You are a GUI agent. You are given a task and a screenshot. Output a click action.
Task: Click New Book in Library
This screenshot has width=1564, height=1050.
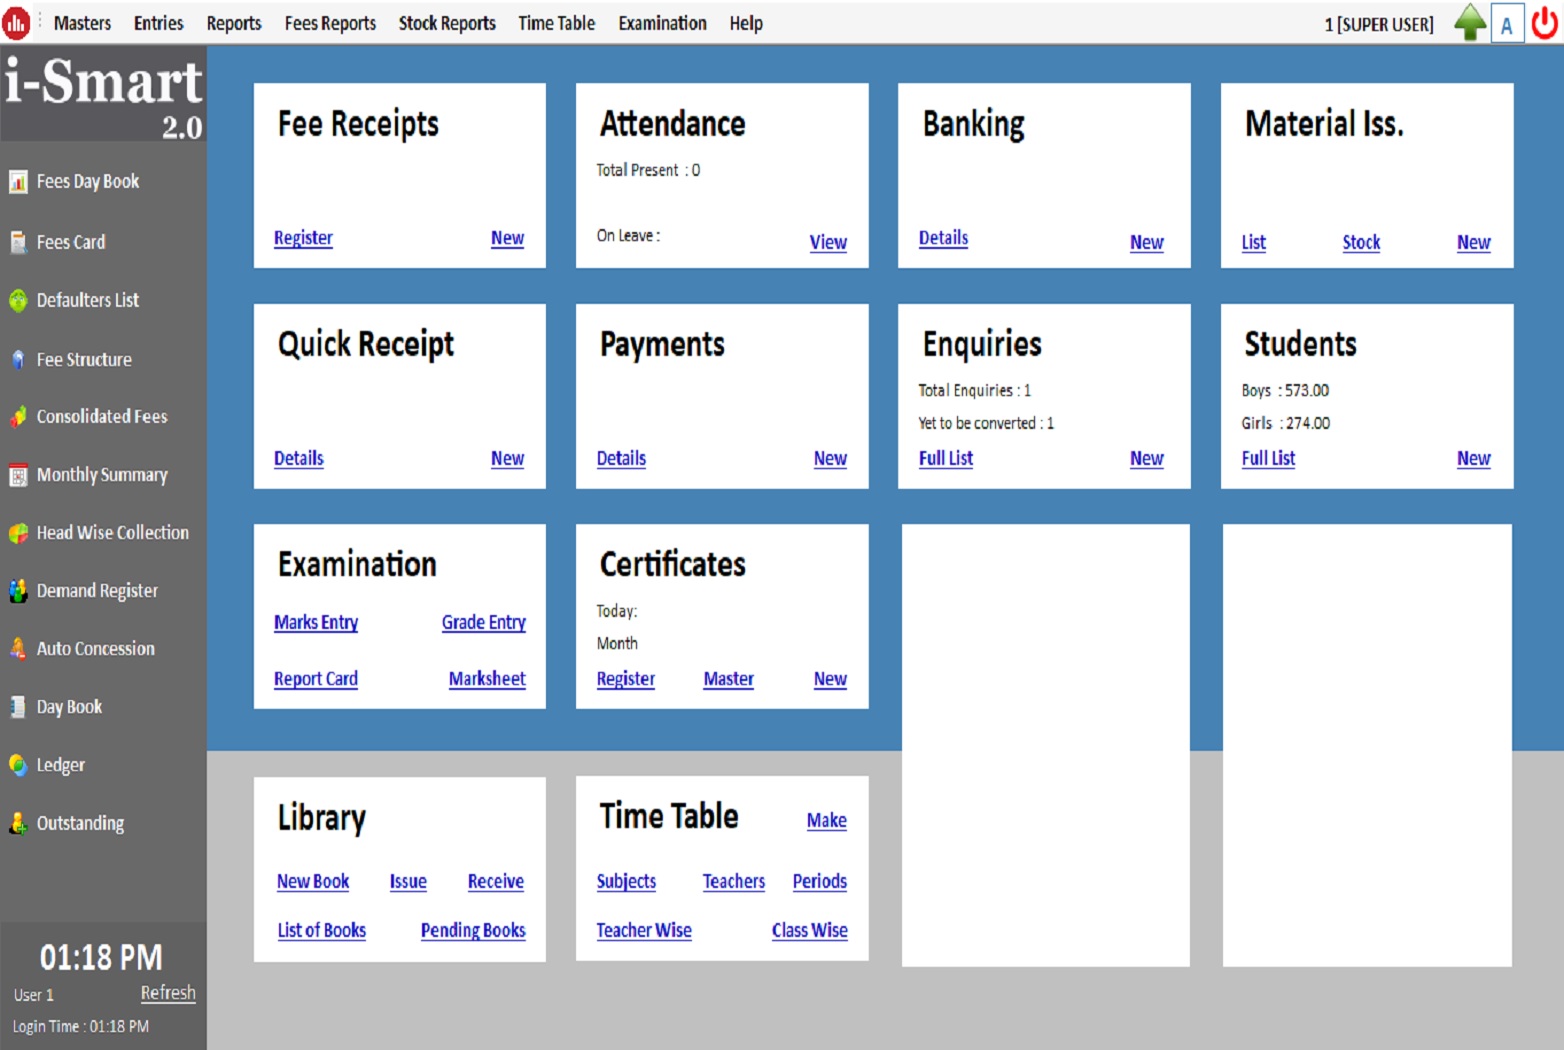click(x=313, y=881)
